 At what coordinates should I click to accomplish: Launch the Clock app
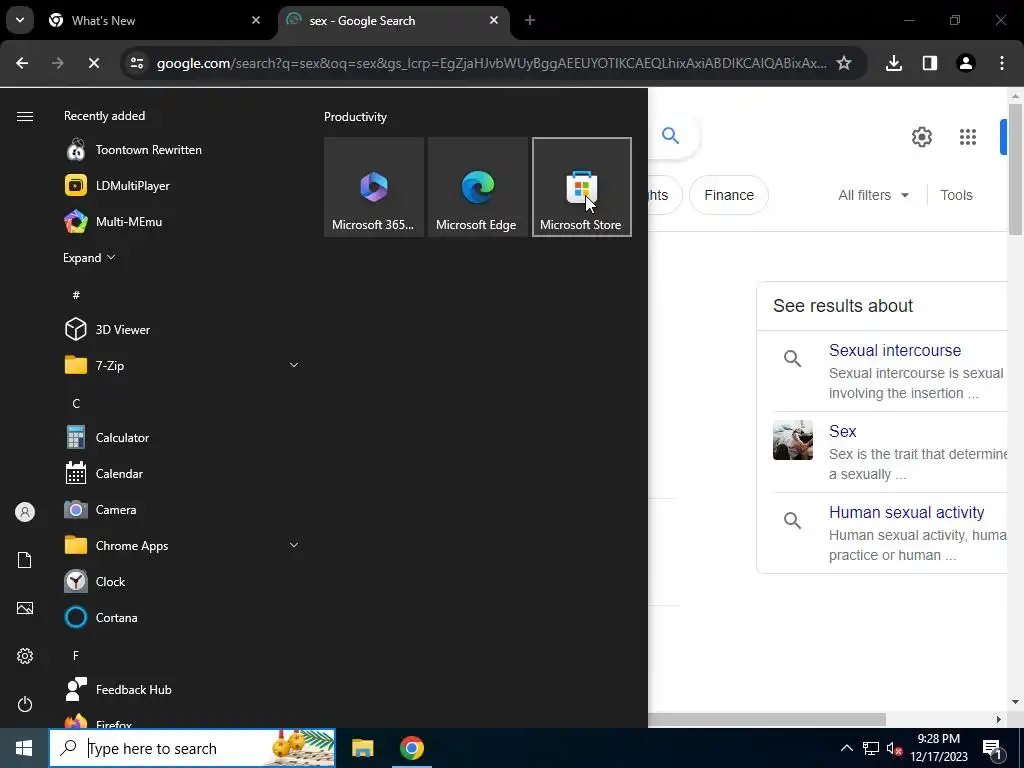[x=181, y=581]
